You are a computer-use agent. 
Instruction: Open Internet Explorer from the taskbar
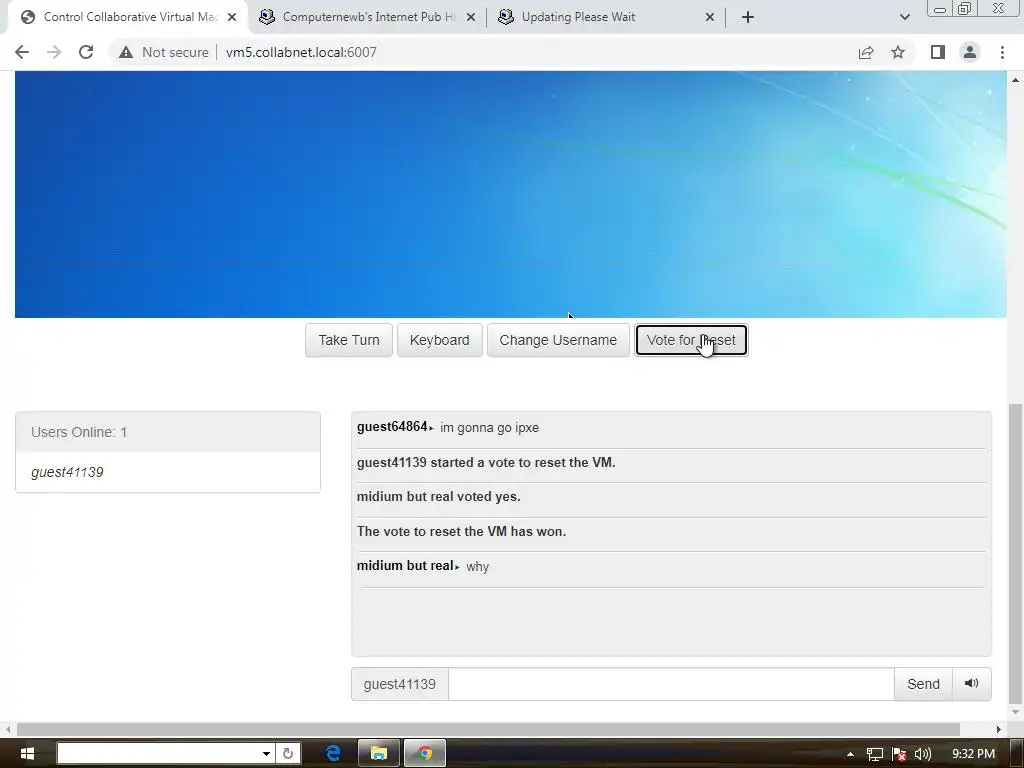(x=333, y=754)
